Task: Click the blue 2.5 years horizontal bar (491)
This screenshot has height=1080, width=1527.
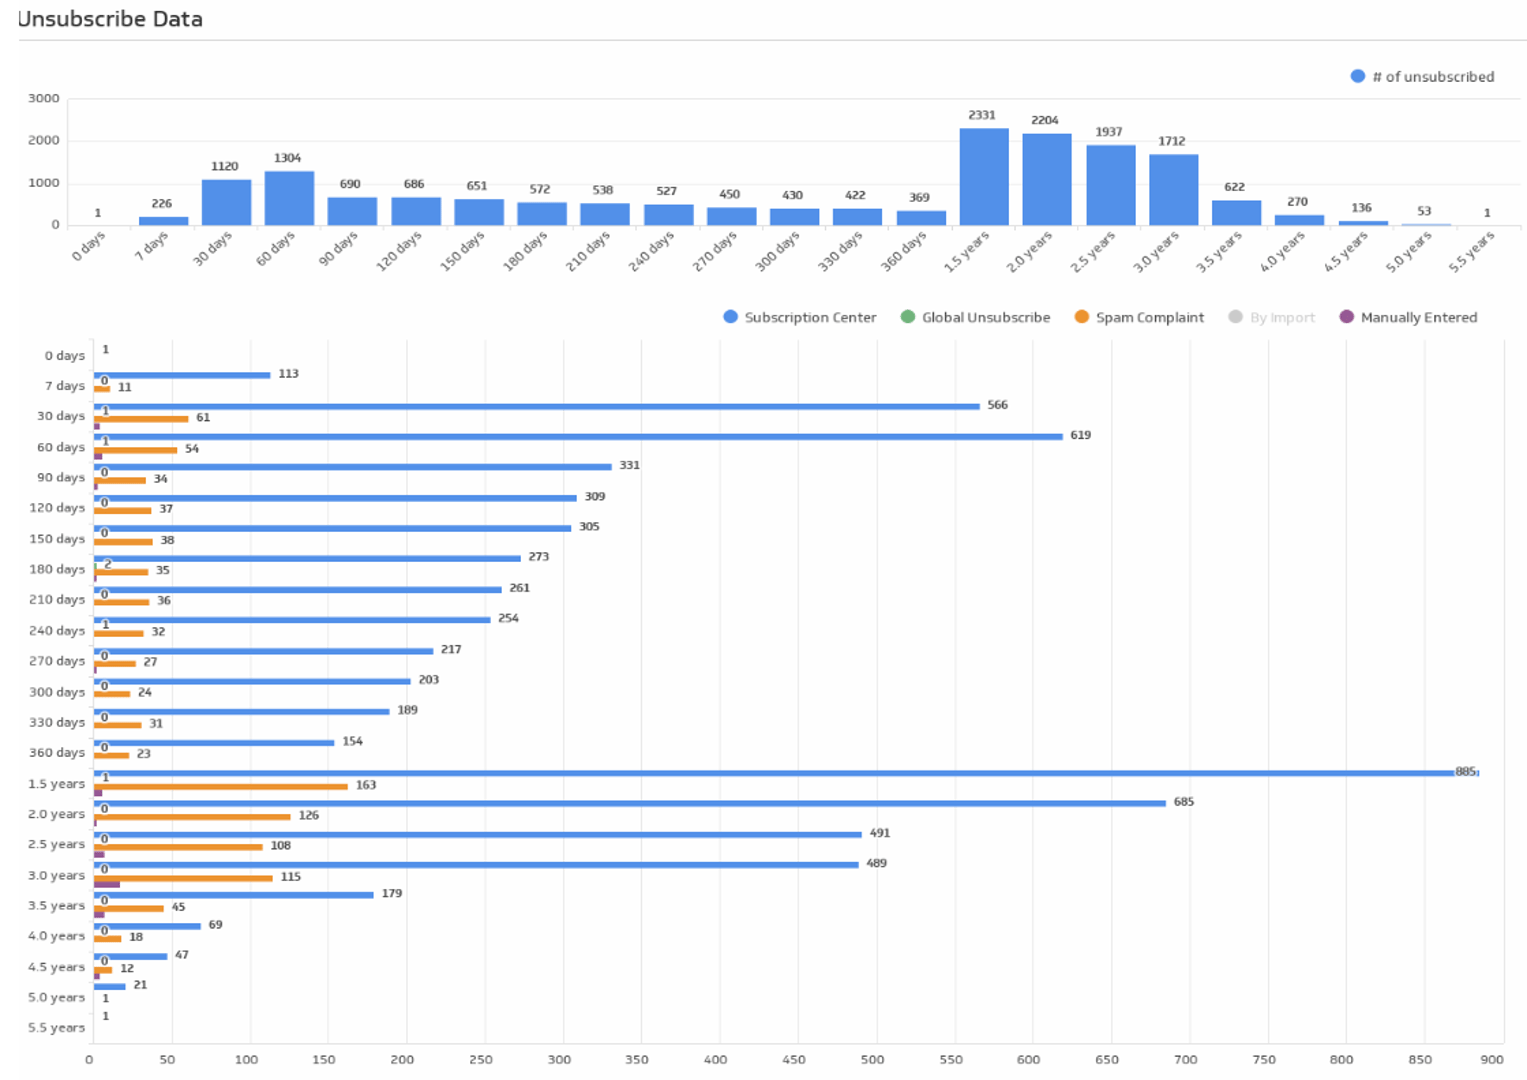Action: [x=478, y=834]
